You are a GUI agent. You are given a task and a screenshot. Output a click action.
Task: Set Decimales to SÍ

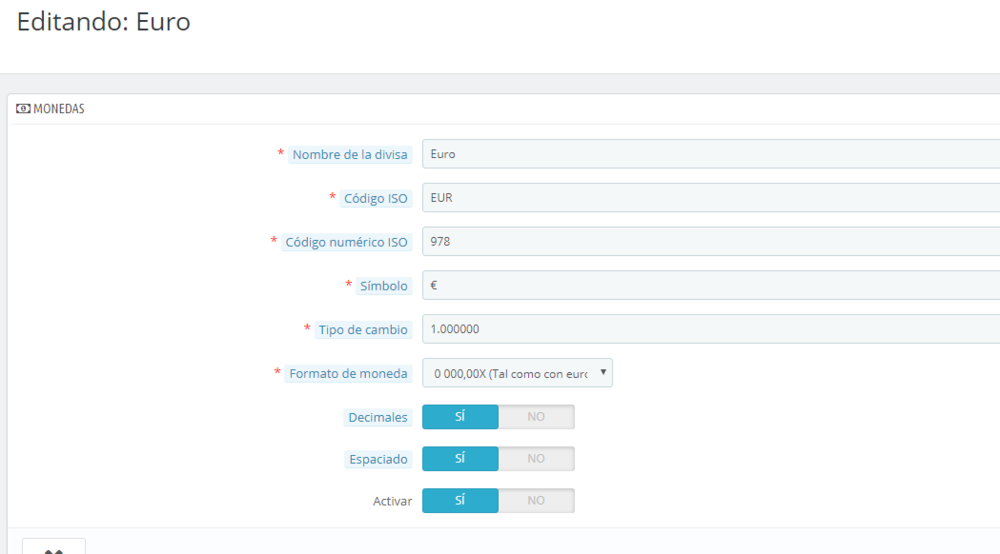460,417
